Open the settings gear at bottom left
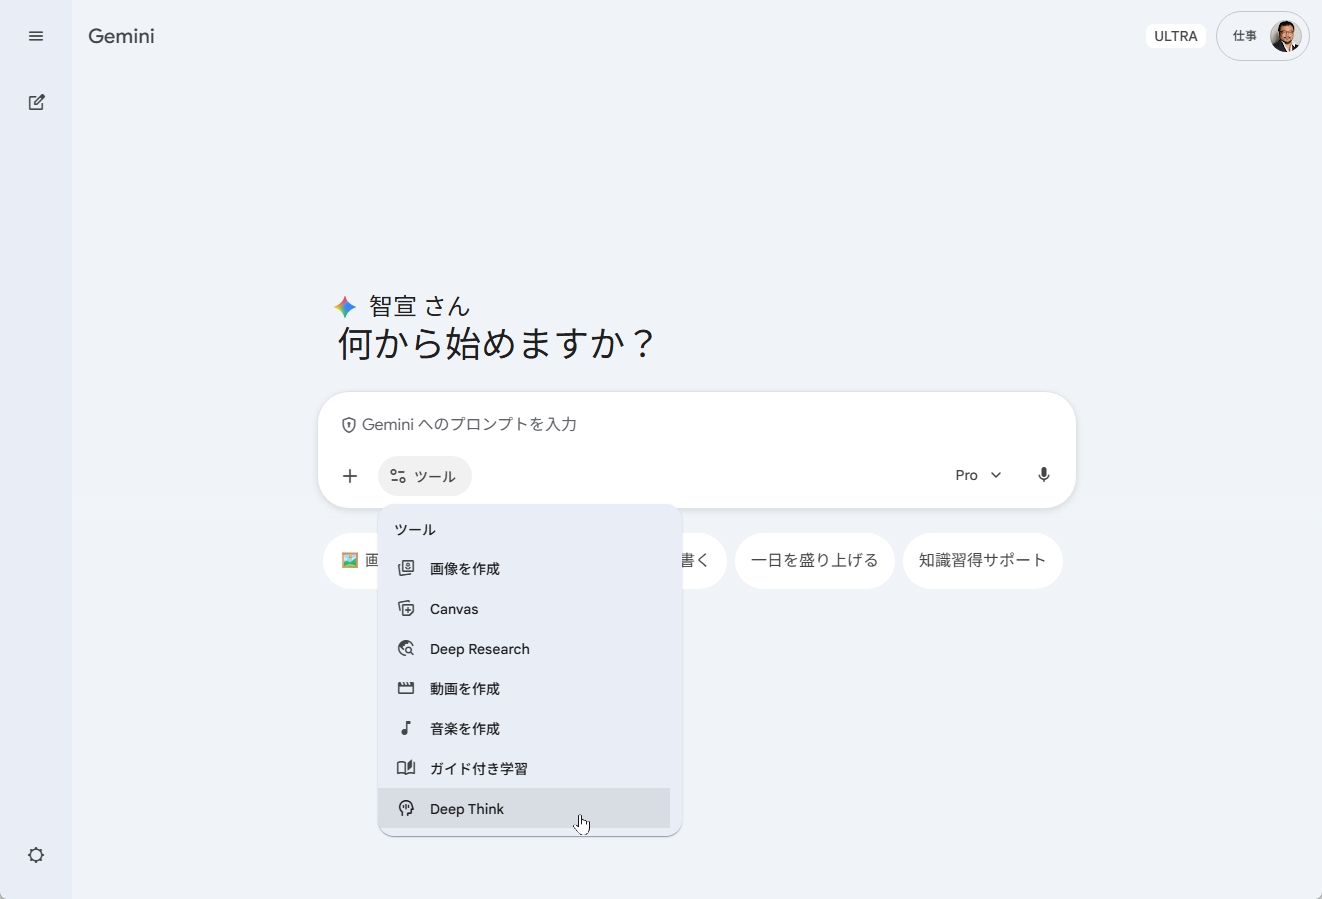Viewport: 1322px width, 899px height. tap(36, 855)
